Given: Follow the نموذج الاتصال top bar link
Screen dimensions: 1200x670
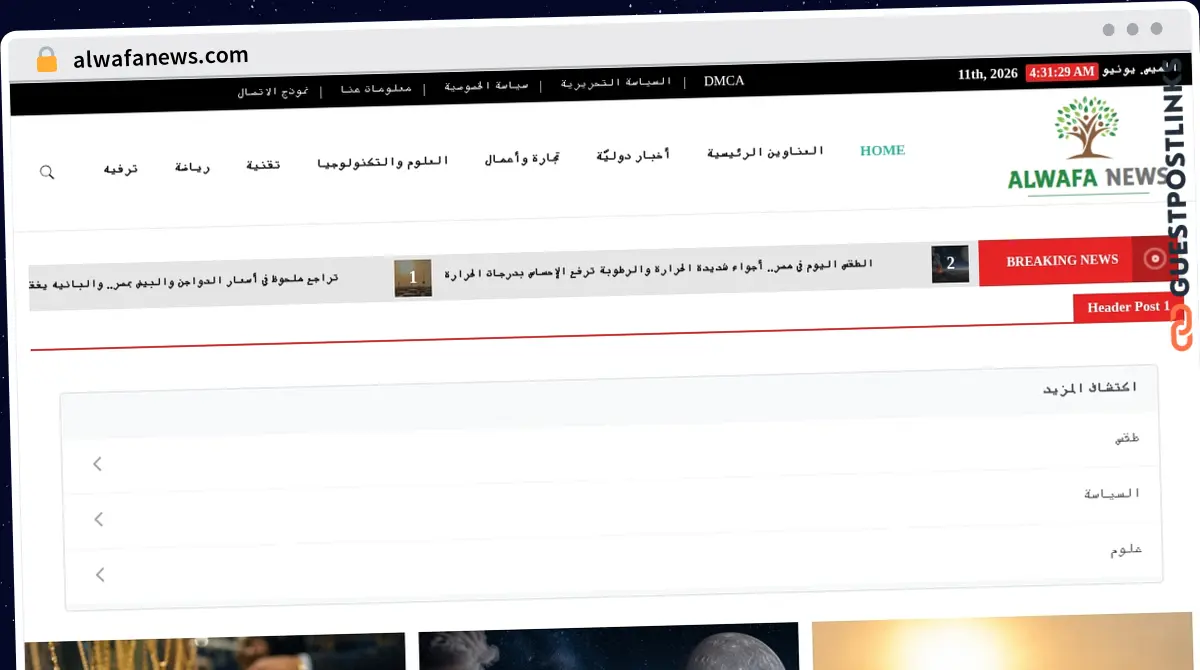Looking at the screenshot, I should (273, 92).
